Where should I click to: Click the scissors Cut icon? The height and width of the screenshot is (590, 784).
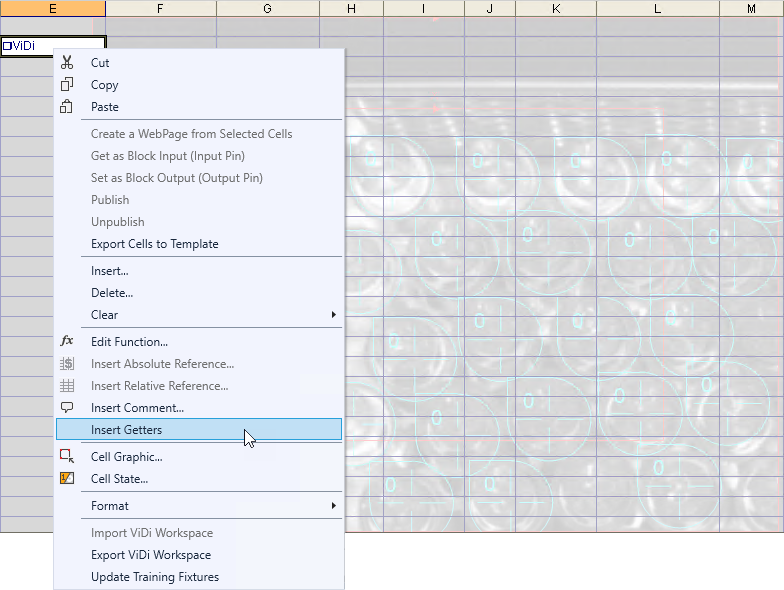pyautogui.click(x=67, y=63)
